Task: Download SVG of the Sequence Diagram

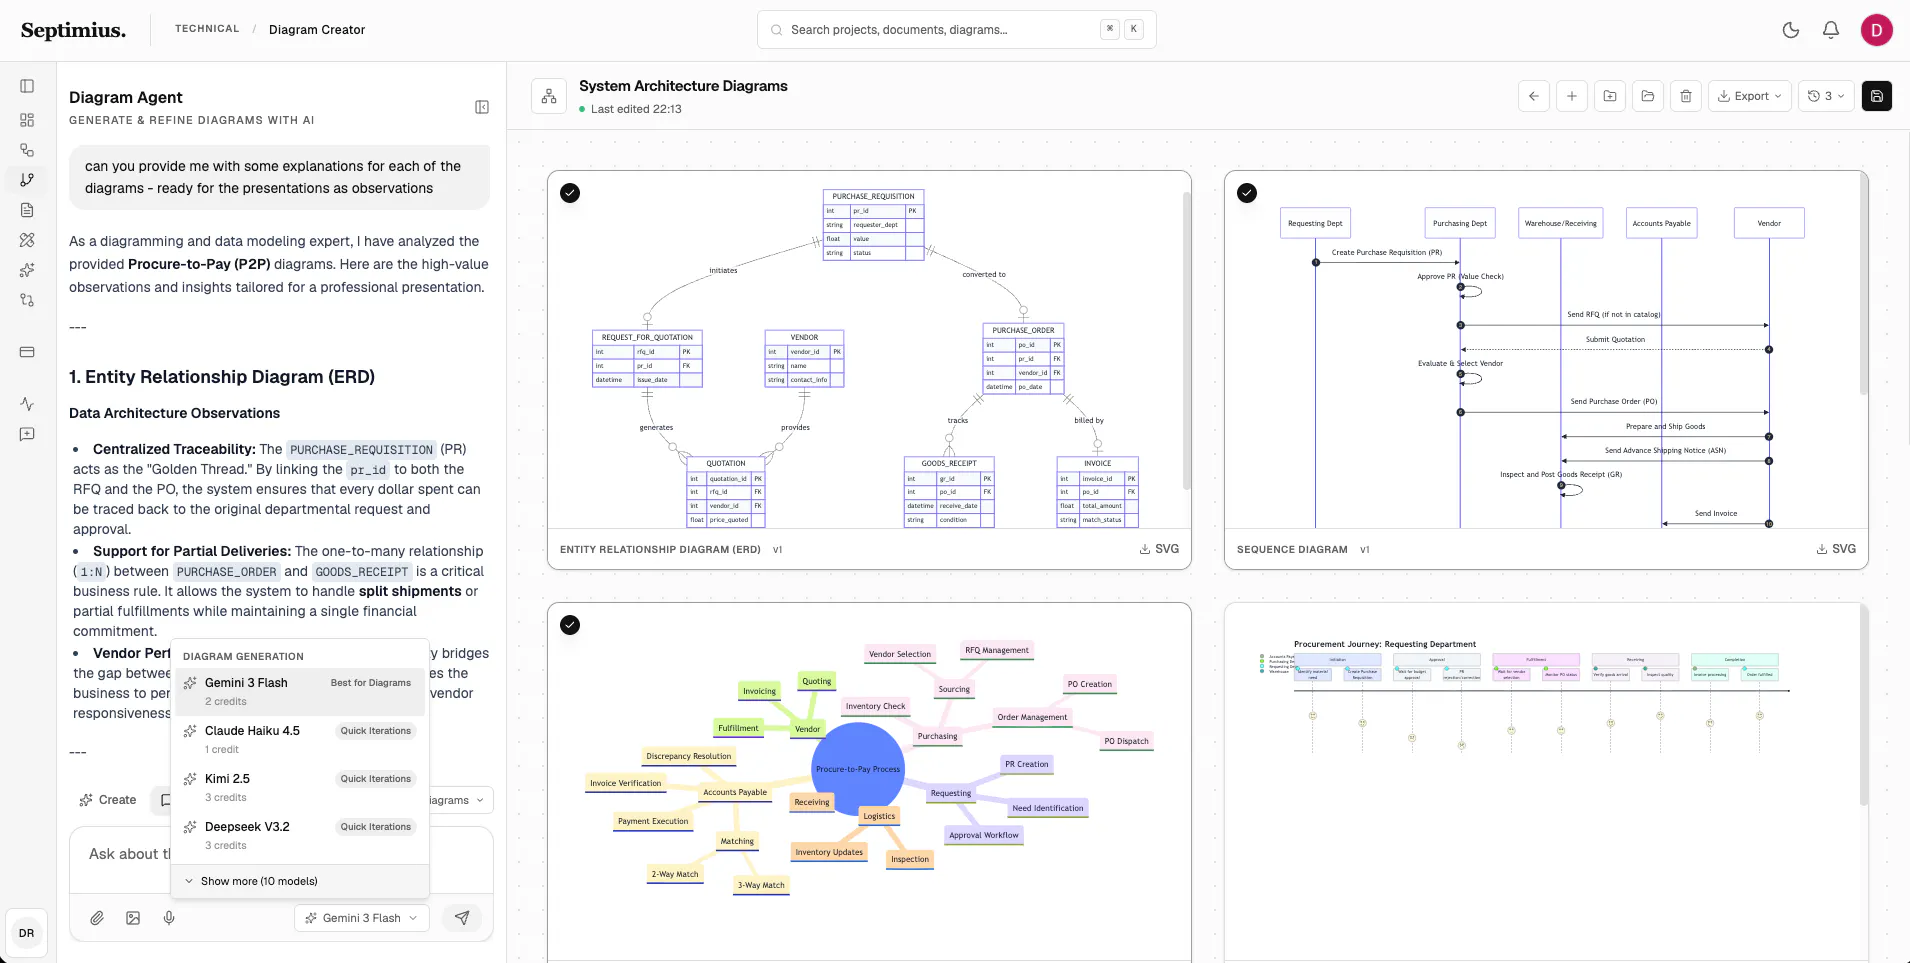Action: 1837,549
